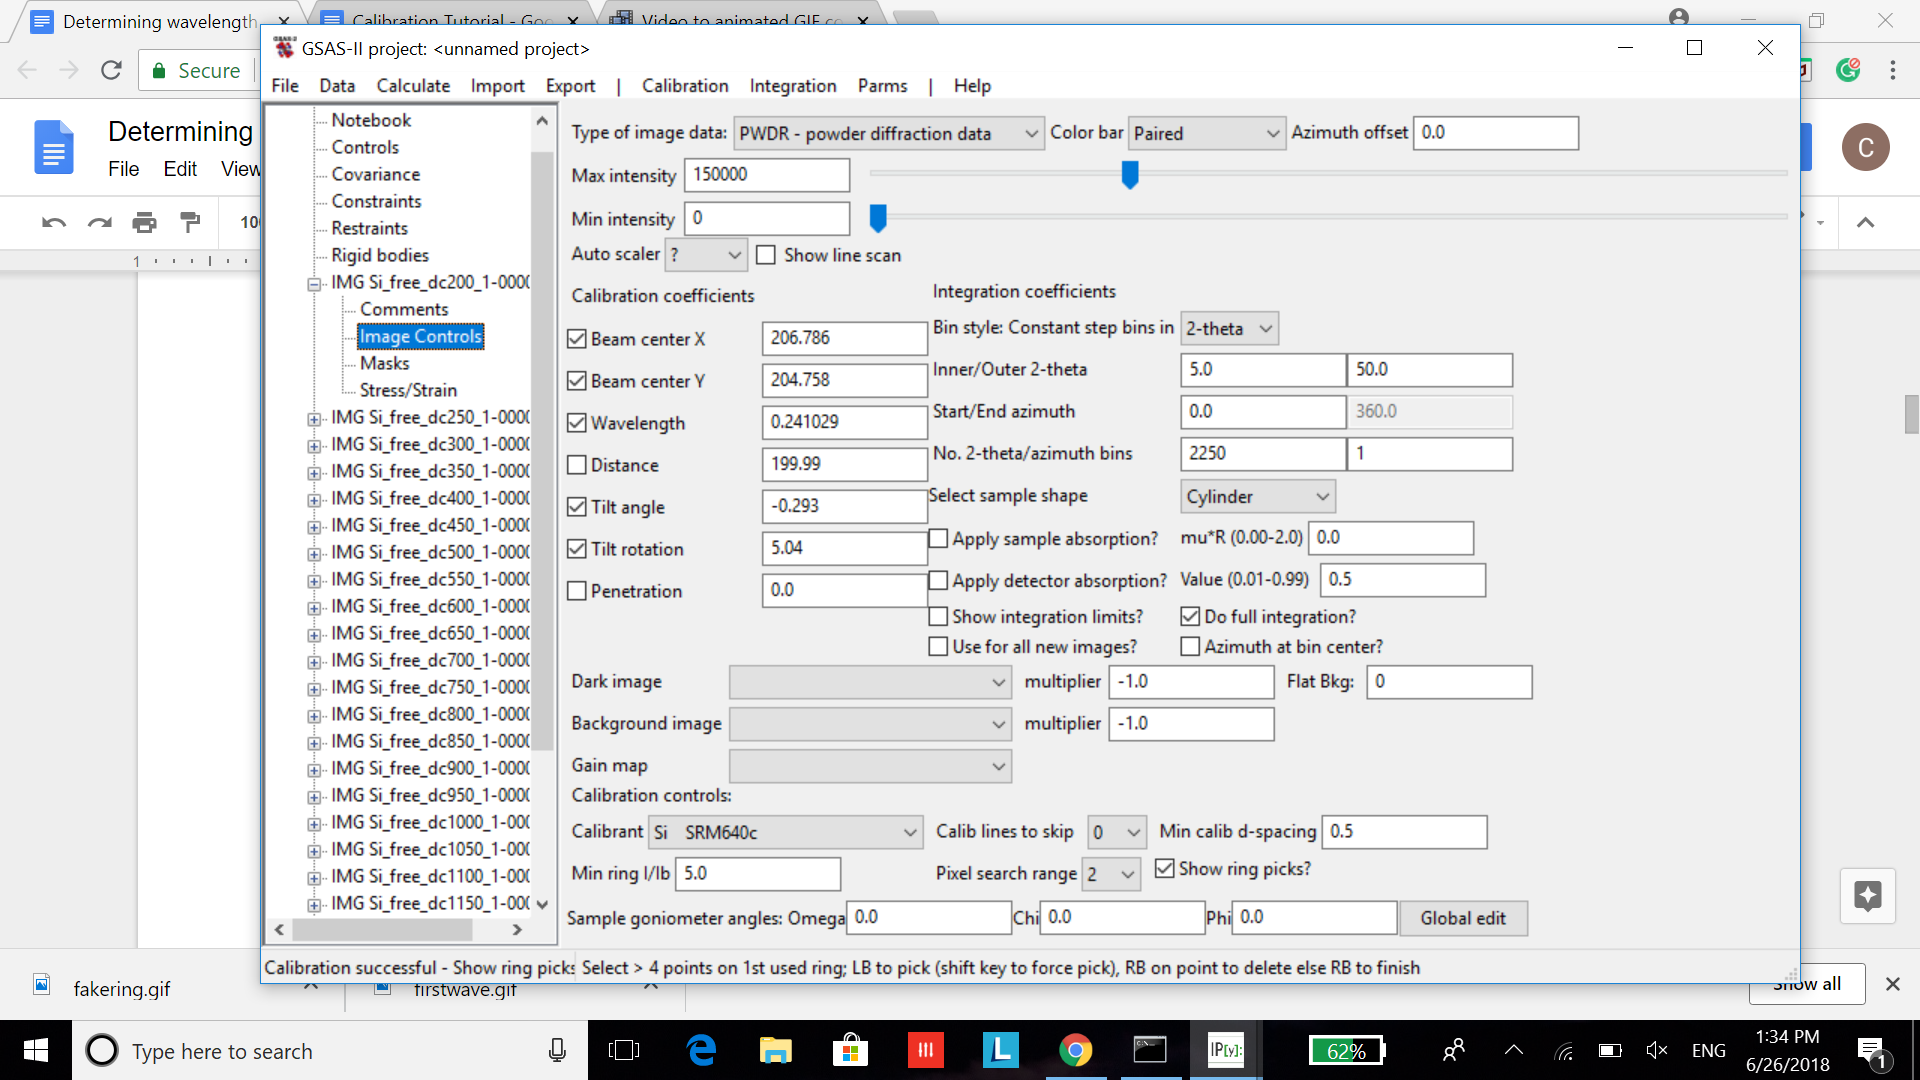This screenshot has height=1080, width=1920.
Task: Open the Integration menu
Action: 793,86
